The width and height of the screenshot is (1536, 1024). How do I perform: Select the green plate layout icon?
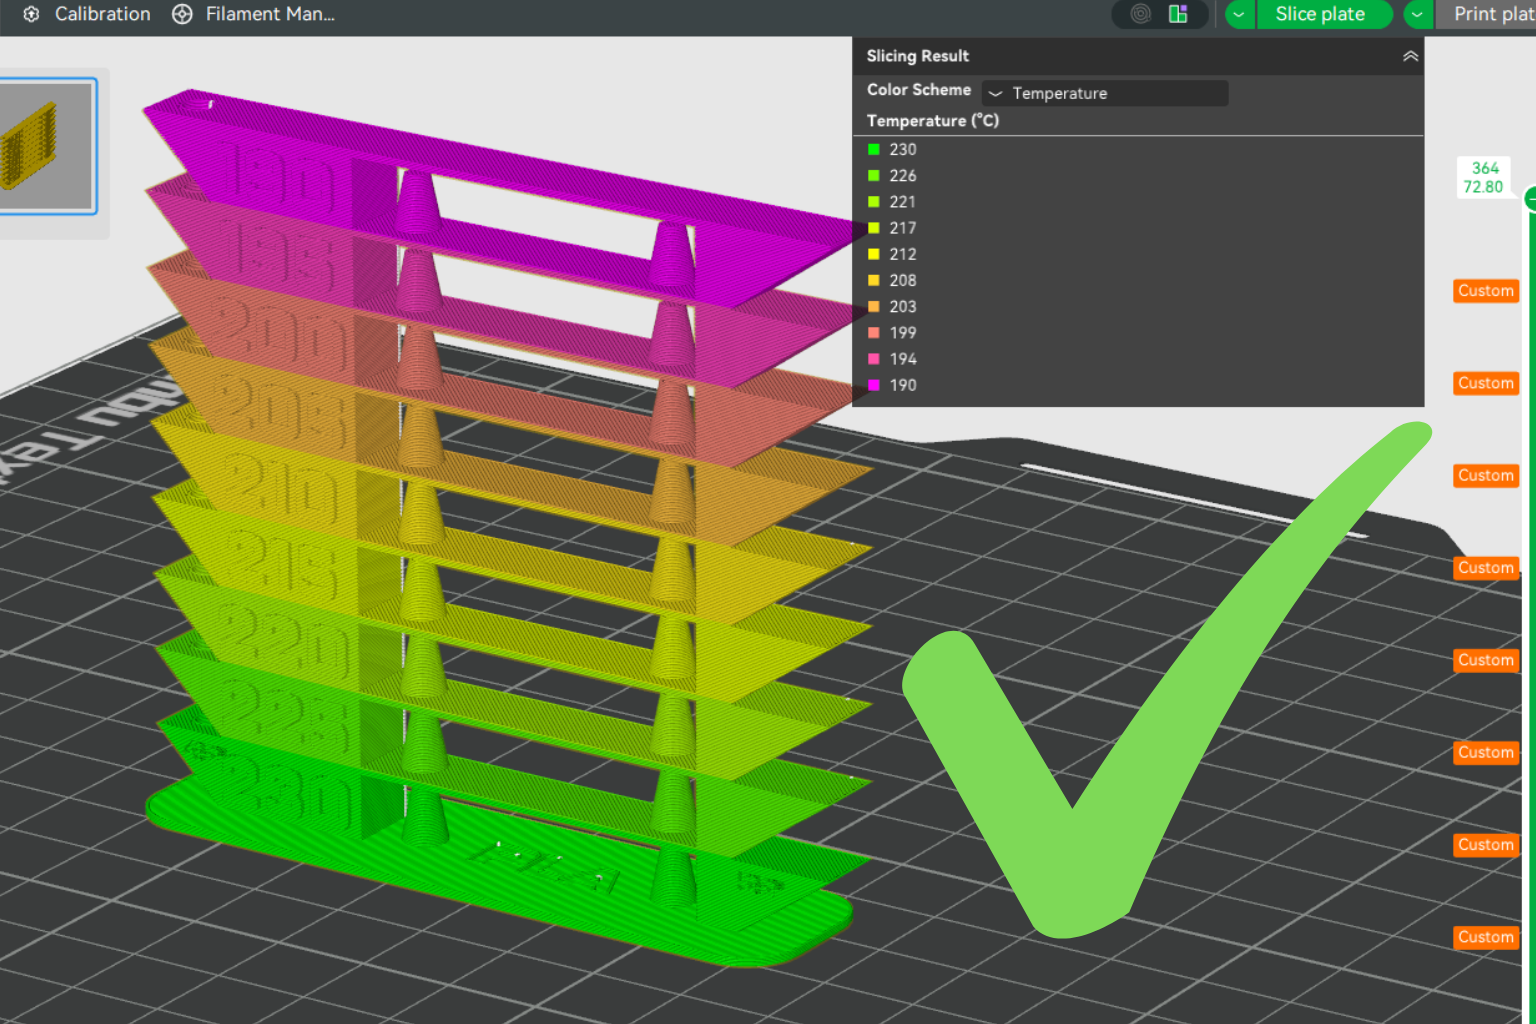(1178, 14)
